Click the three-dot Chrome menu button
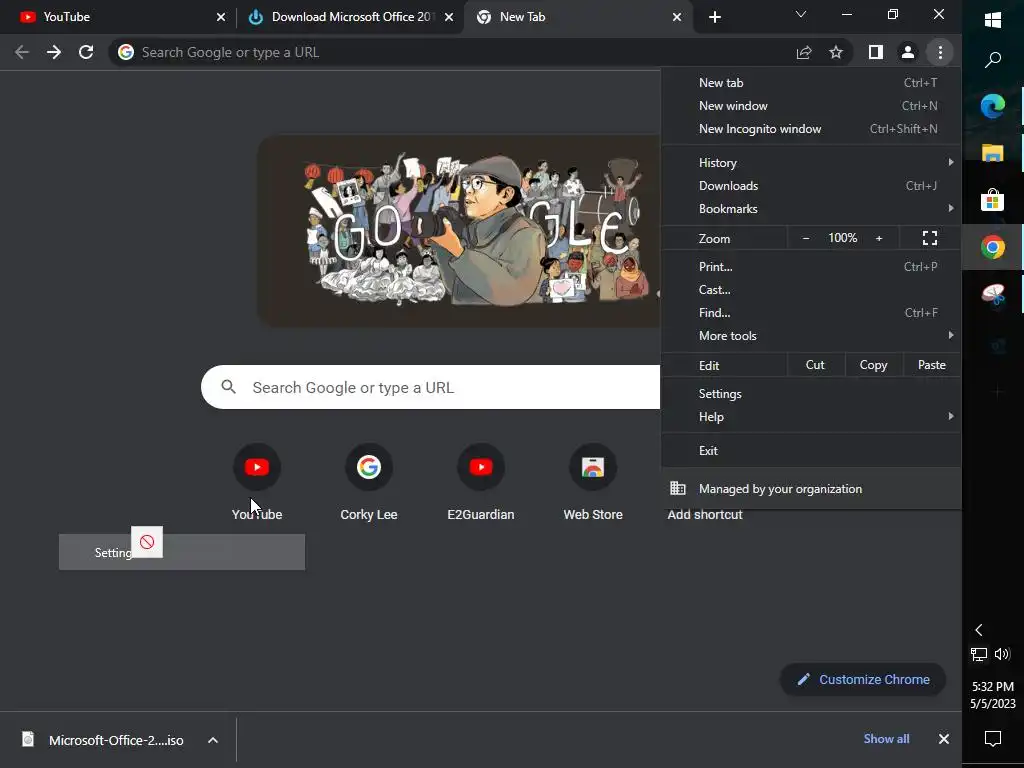The width and height of the screenshot is (1024, 768). (x=940, y=52)
